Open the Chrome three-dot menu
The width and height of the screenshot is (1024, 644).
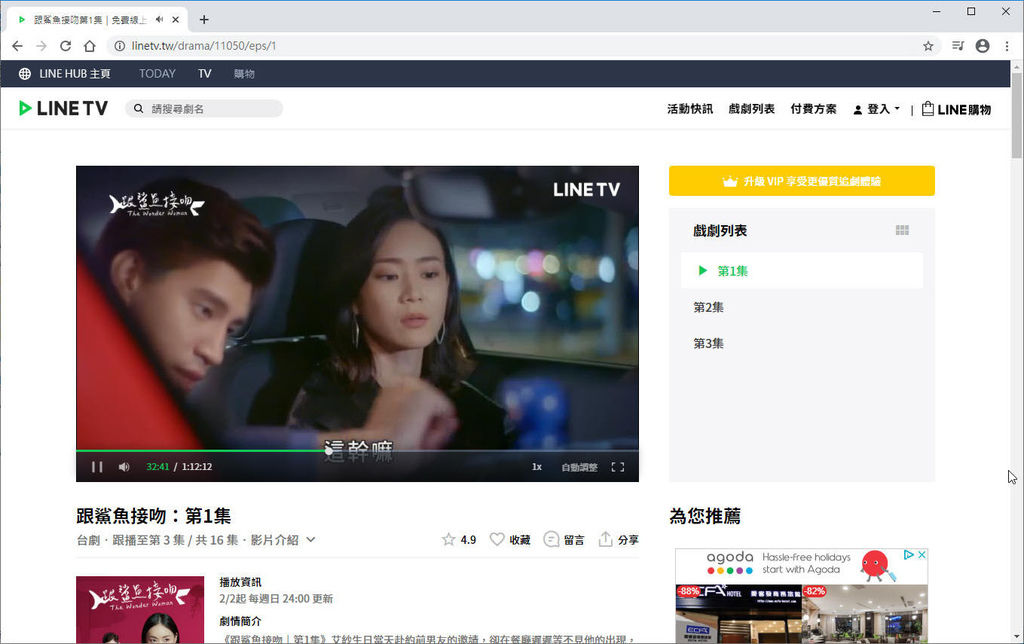click(1006, 46)
